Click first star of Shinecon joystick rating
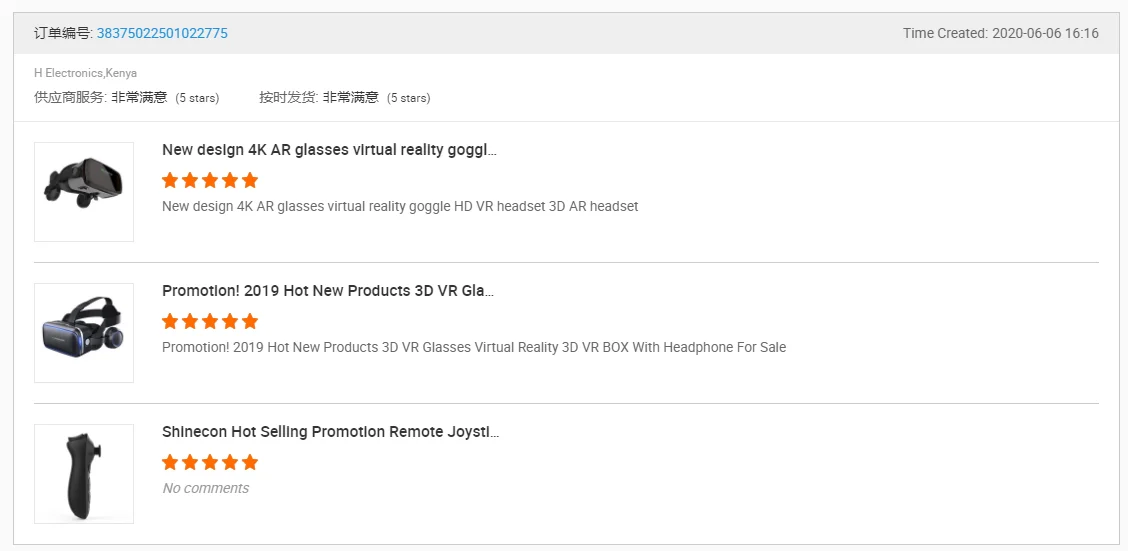Image resolution: width=1128 pixels, height=551 pixels. click(170, 462)
